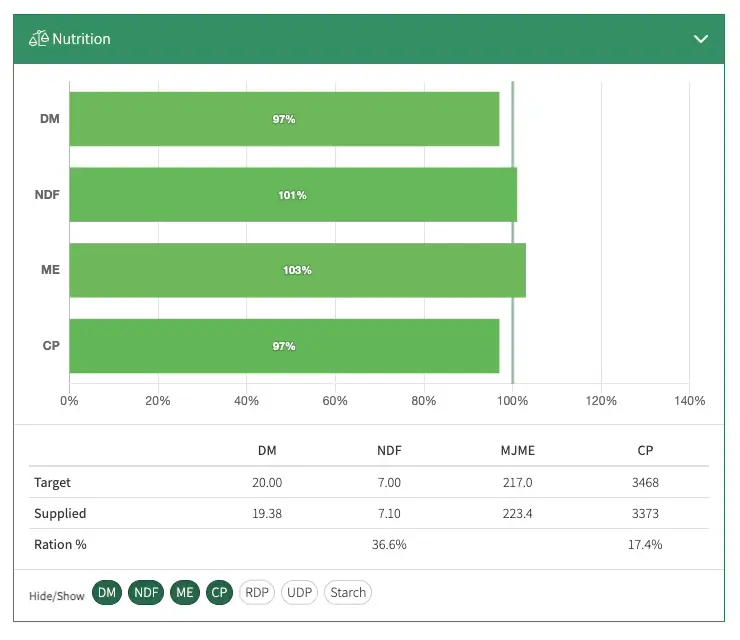Enable the Starch nutrient pill

coord(348,592)
